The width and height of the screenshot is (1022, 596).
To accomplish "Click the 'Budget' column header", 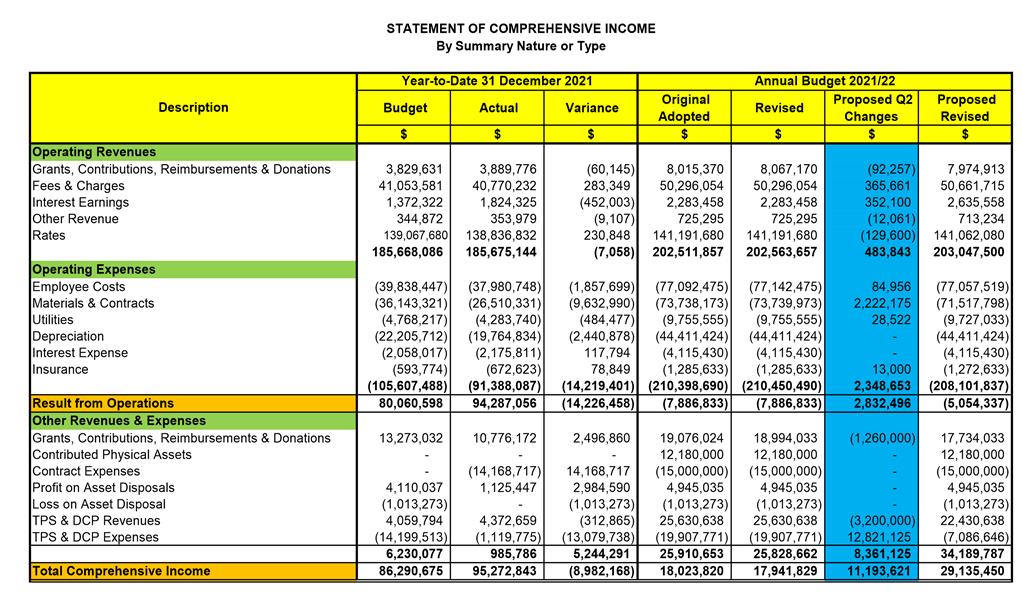I will pyautogui.click(x=405, y=108).
